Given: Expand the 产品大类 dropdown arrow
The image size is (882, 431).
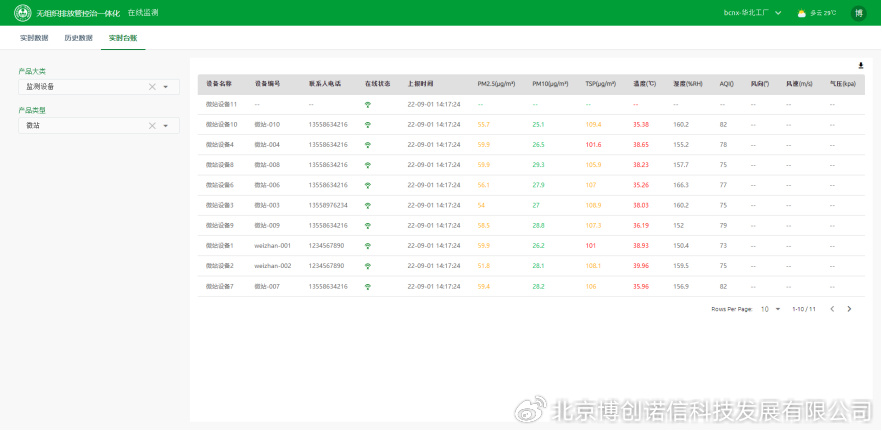Looking at the screenshot, I should (x=165, y=87).
